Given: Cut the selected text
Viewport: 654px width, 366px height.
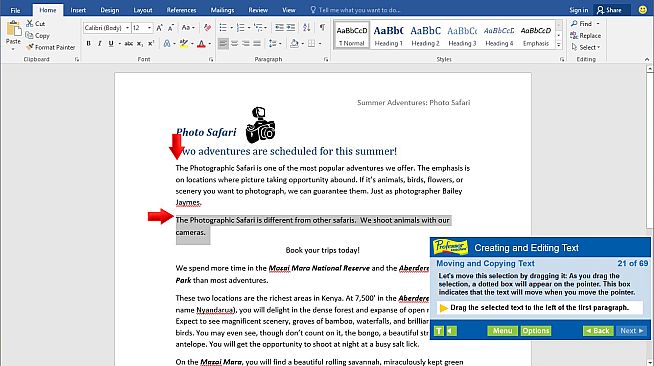Looking at the screenshot, I should [35, 24].
